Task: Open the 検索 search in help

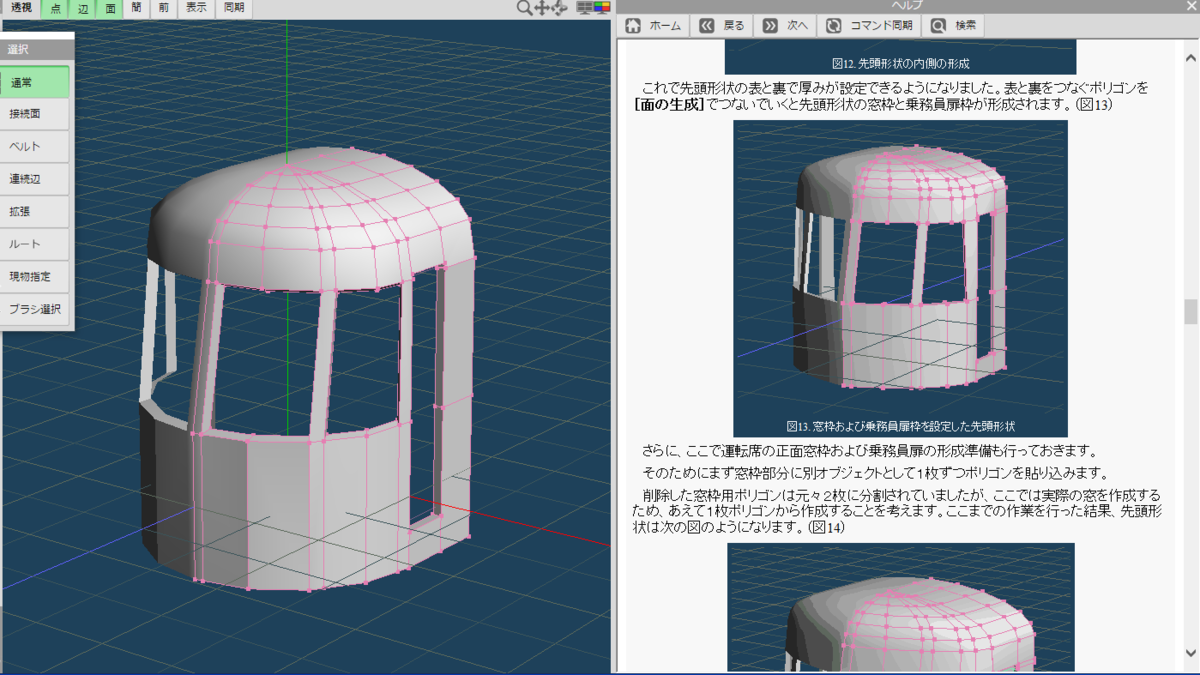Action: 954,26
